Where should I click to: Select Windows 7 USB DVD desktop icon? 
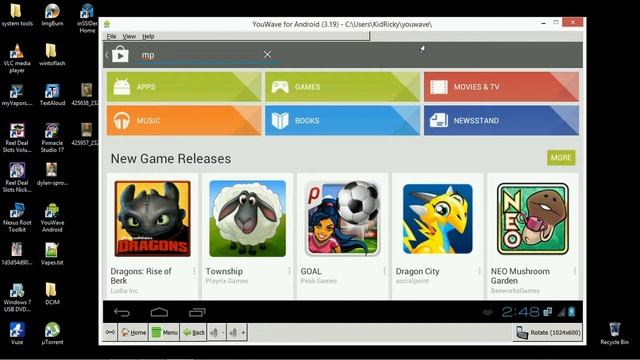pyautogui.click(x=17, y=298)
